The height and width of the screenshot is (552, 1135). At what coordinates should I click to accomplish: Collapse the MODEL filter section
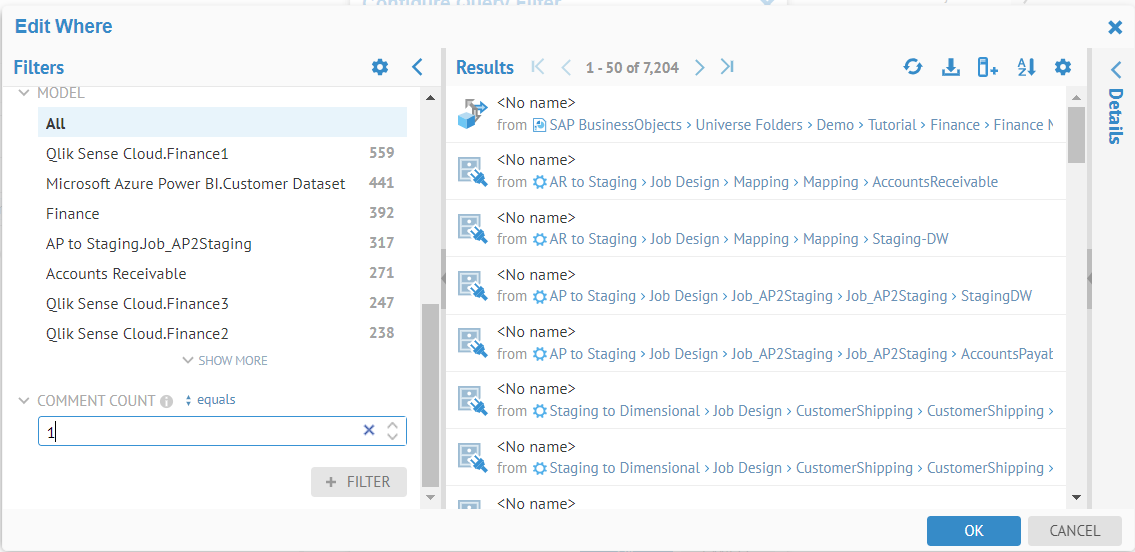(24, 93)
